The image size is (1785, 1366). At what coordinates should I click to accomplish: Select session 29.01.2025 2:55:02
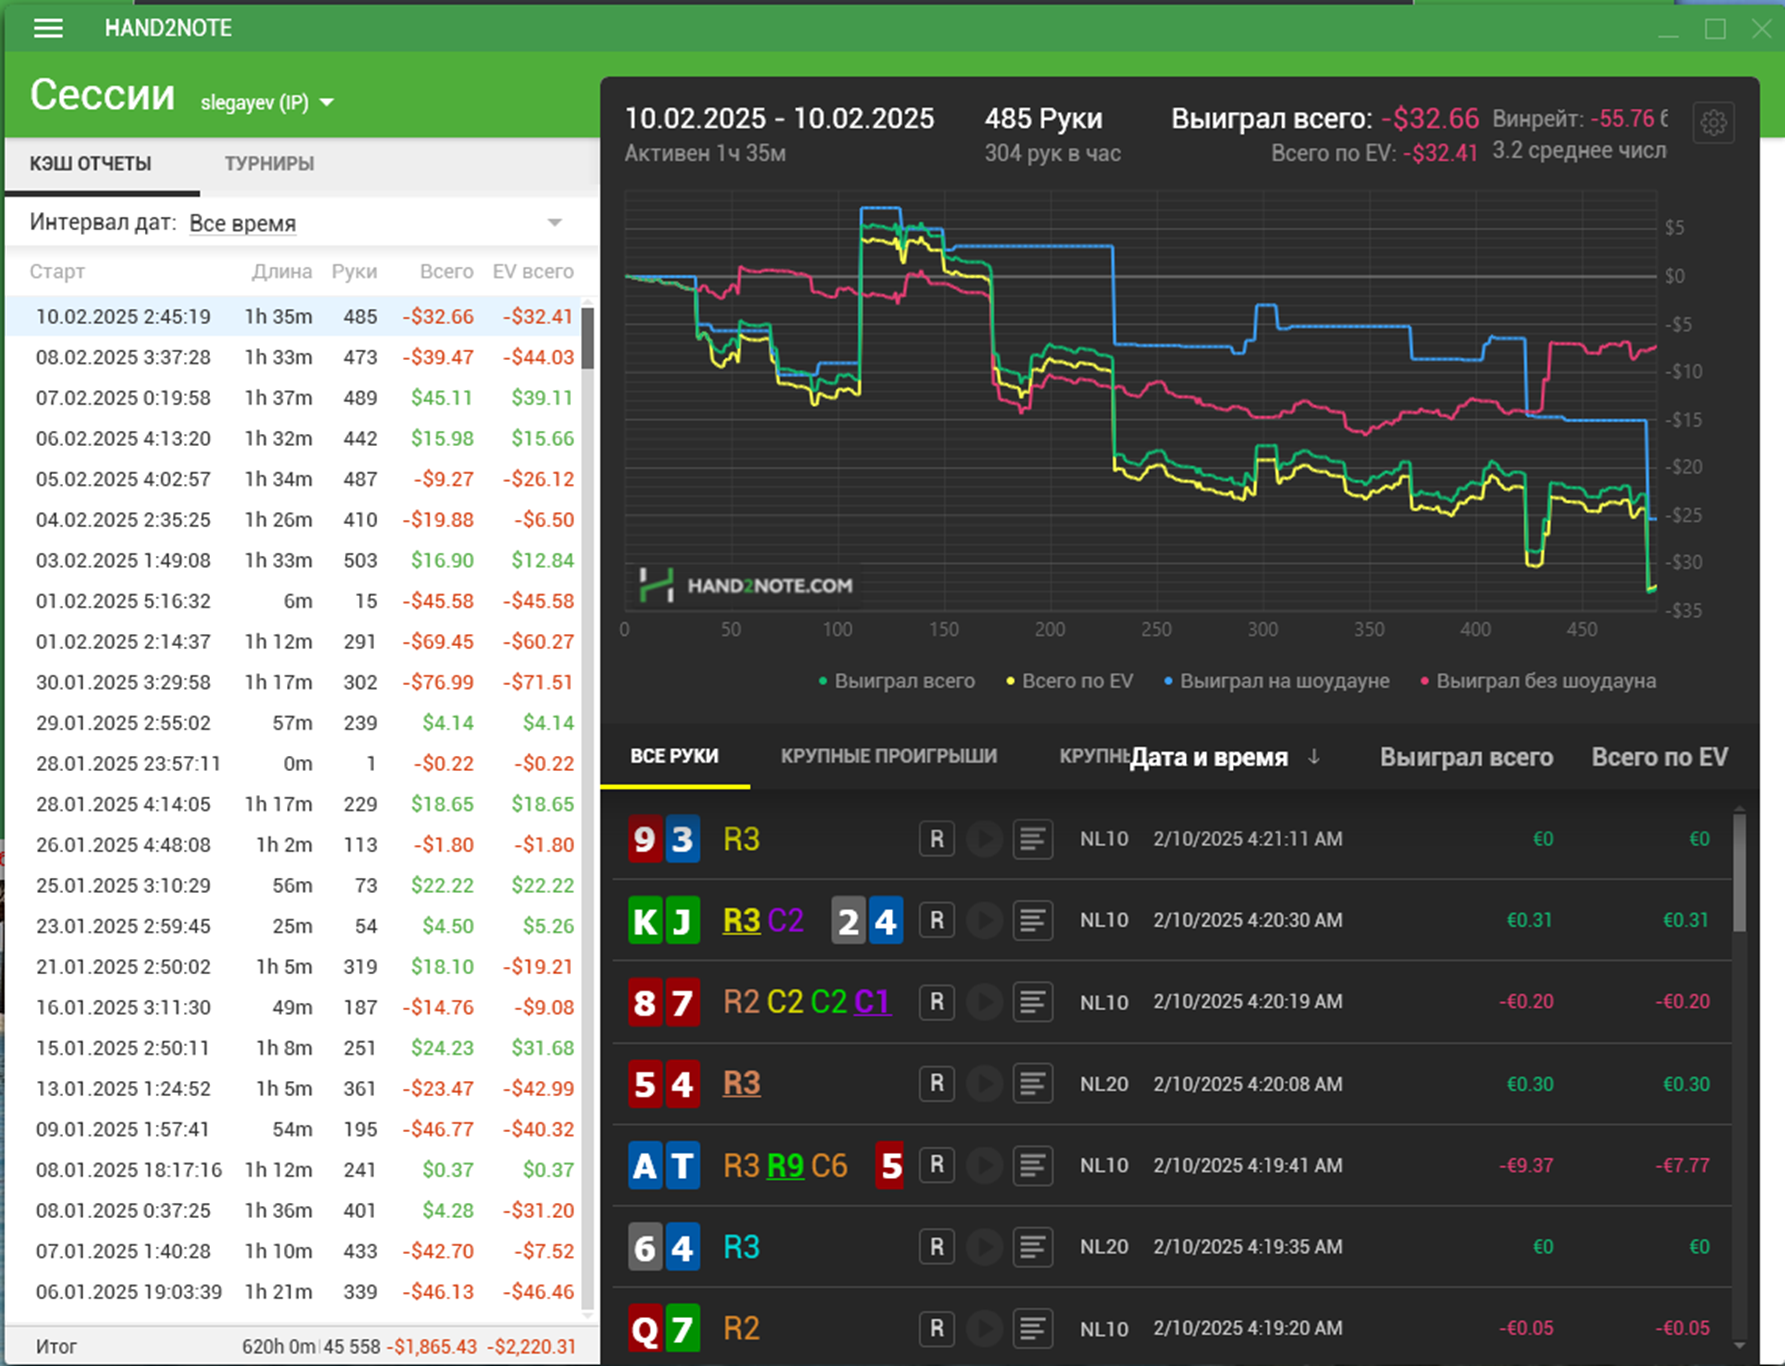[x=293, y=723]
